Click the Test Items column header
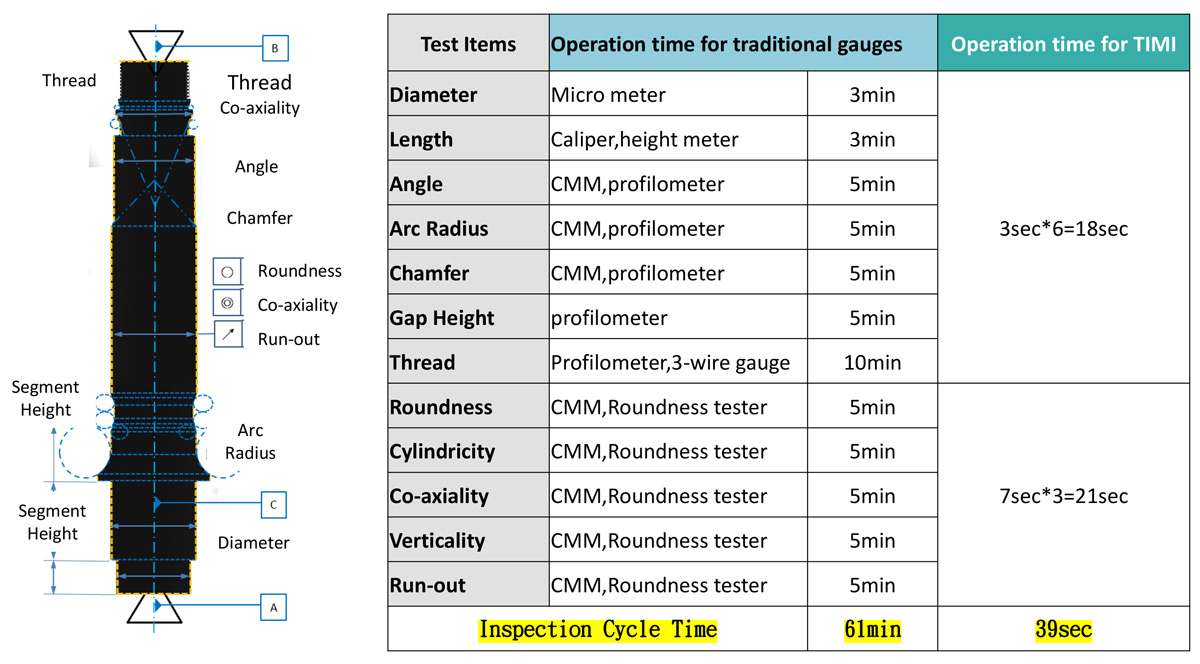Screen dimensions: 1200x664 point(469,44)
